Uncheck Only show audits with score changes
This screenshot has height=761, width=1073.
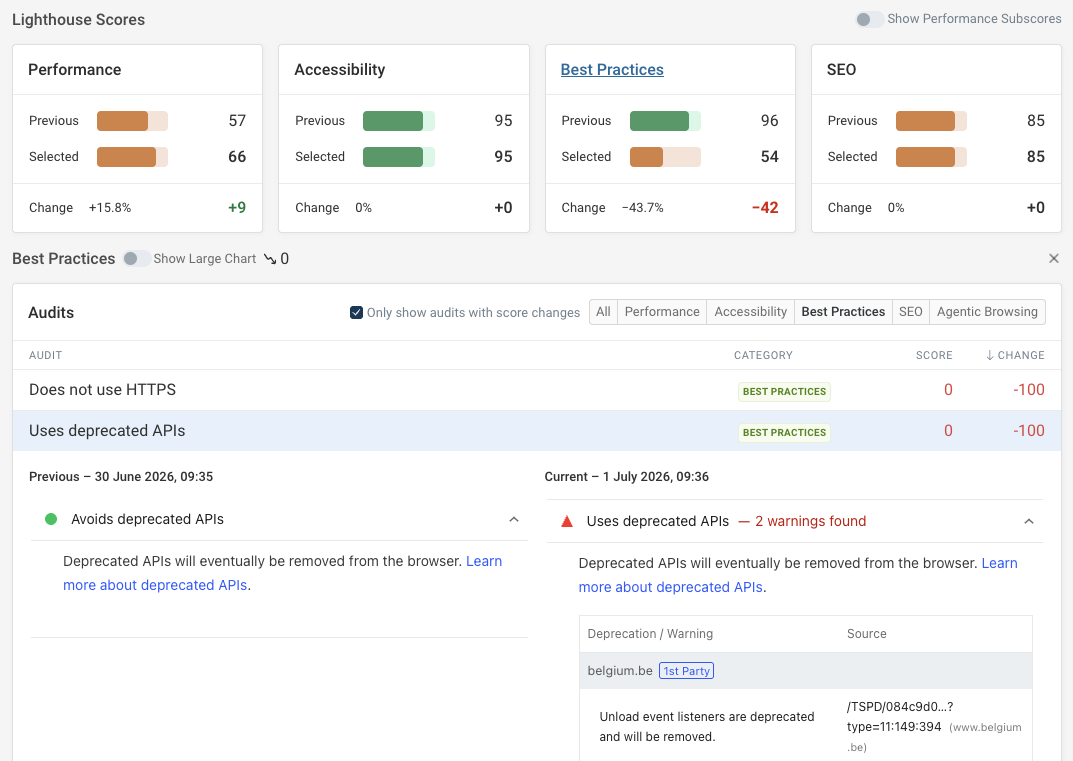click(x=357, y=313)
